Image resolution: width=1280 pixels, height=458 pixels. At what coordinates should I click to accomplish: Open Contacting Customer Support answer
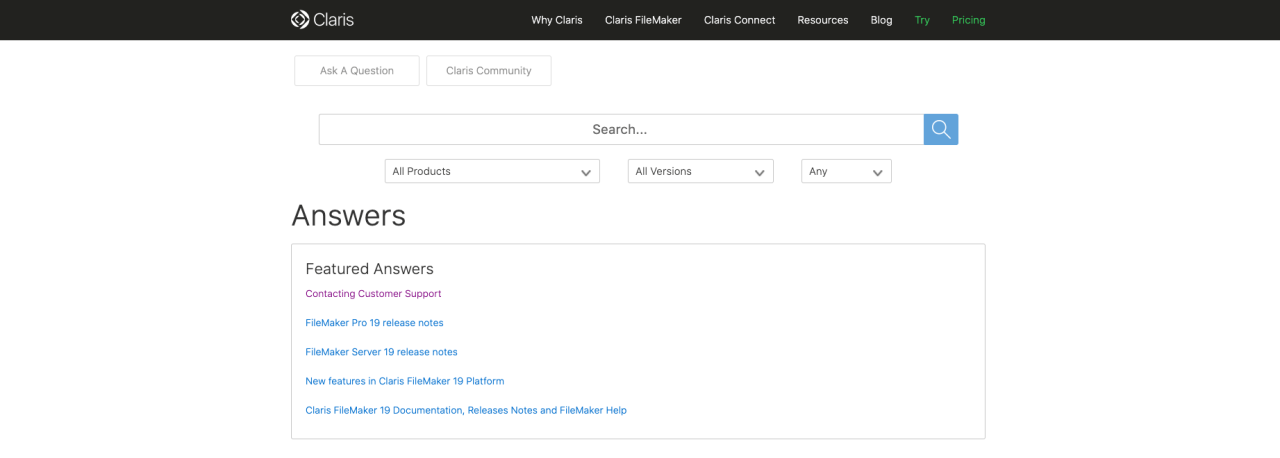point(373,294)
